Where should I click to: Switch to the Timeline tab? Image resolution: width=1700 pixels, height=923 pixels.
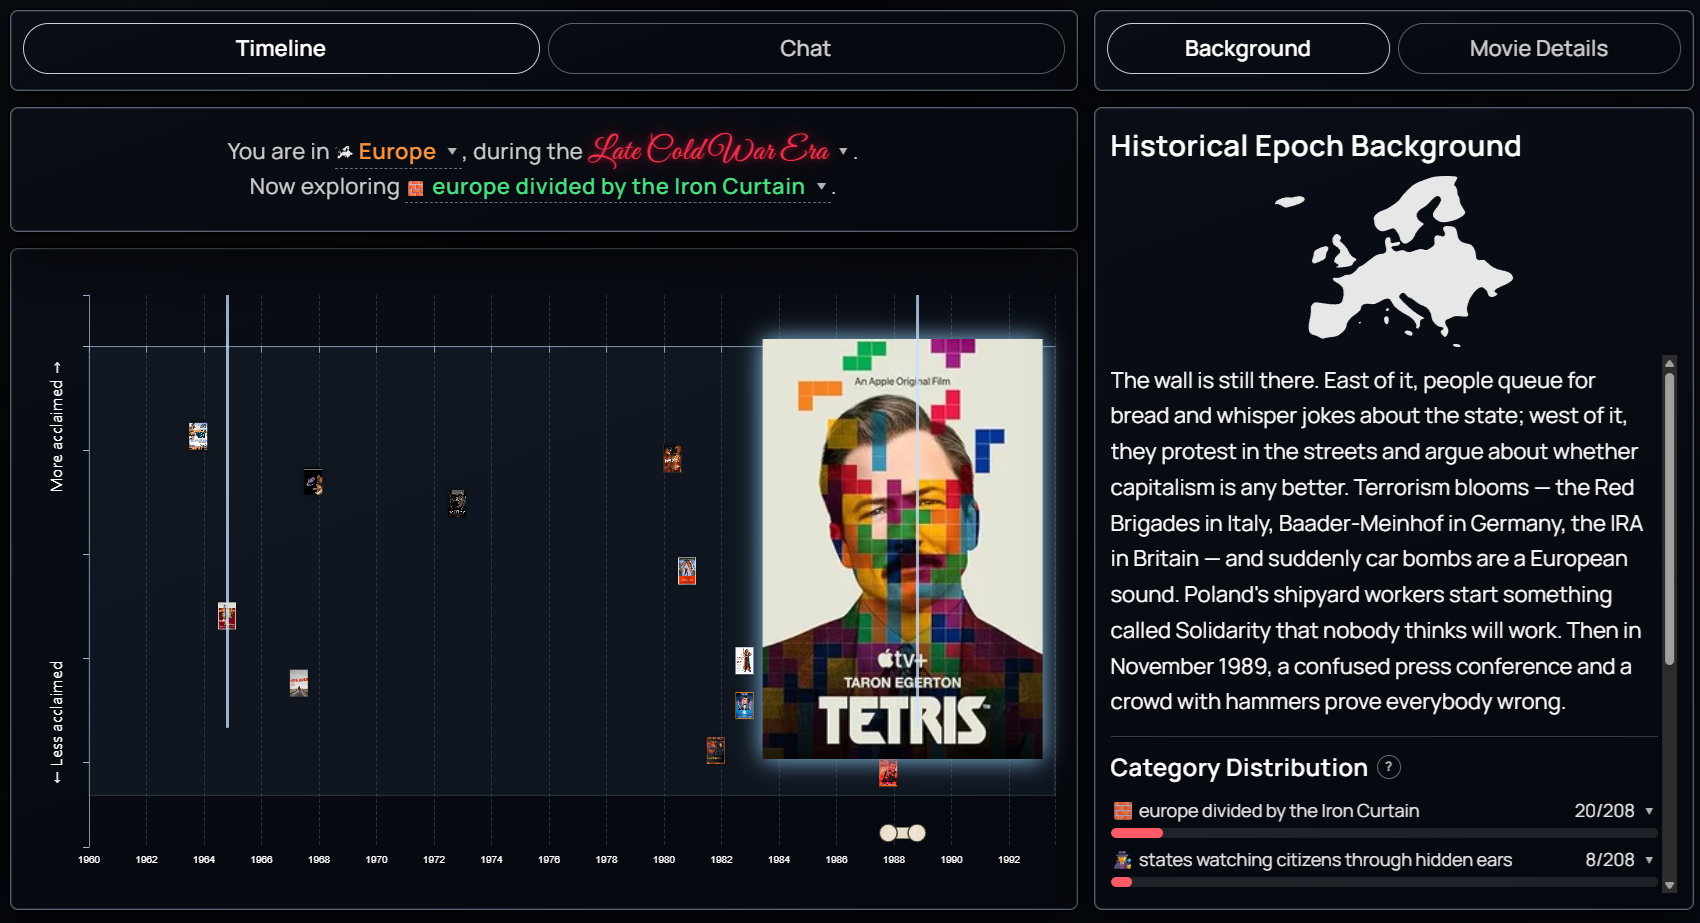tap(281, 48)
